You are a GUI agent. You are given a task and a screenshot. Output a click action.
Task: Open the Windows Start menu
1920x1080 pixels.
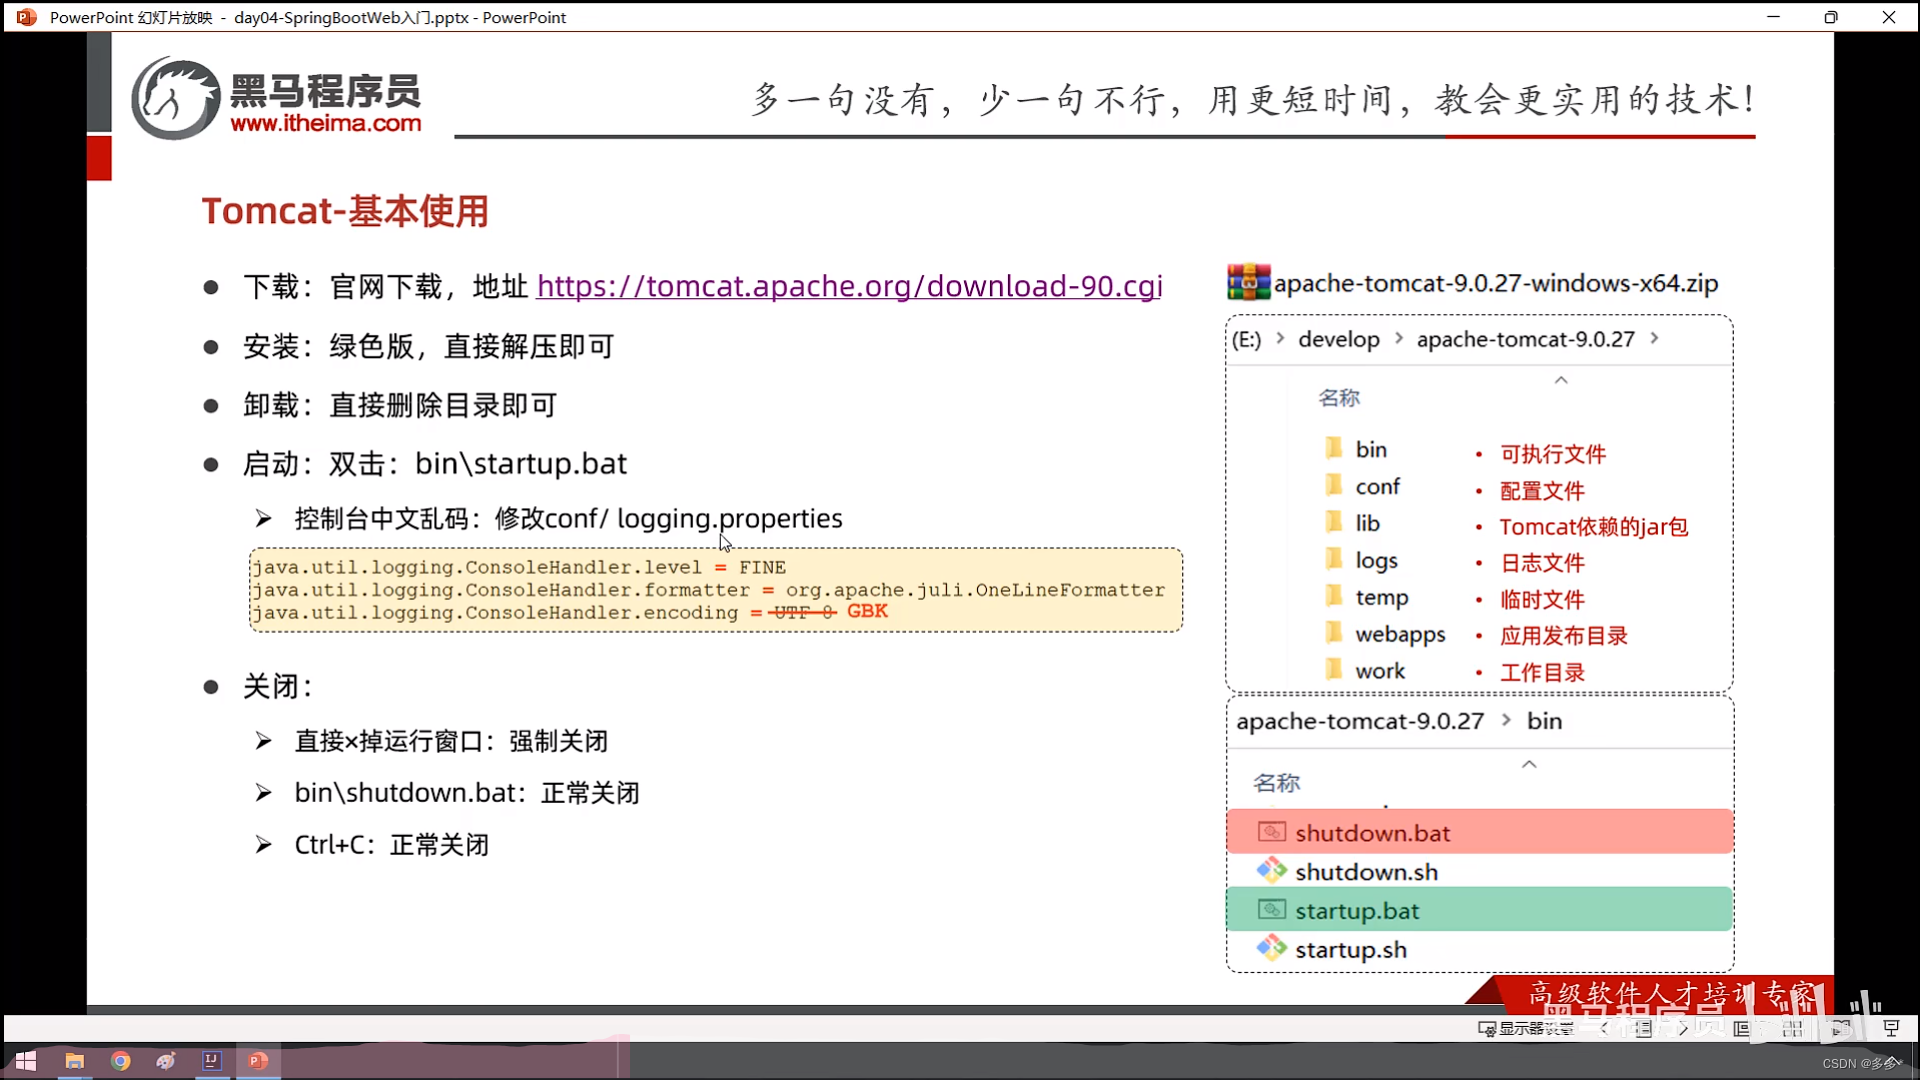[x=25, y=1062]
